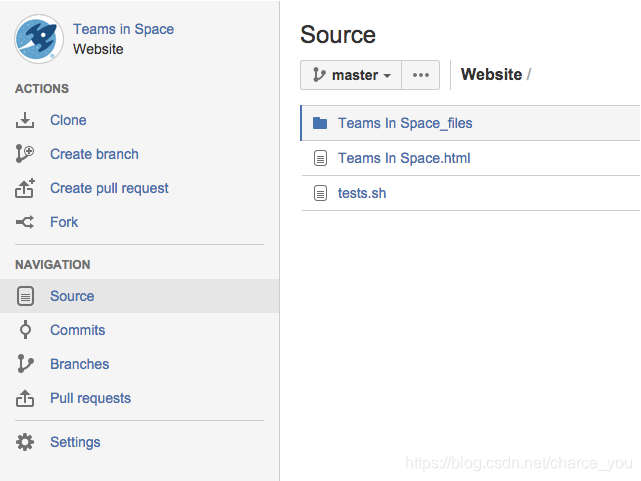The image size is (641, 481).
Task: Open the tests.sh file
Action: tap(362, 193)
